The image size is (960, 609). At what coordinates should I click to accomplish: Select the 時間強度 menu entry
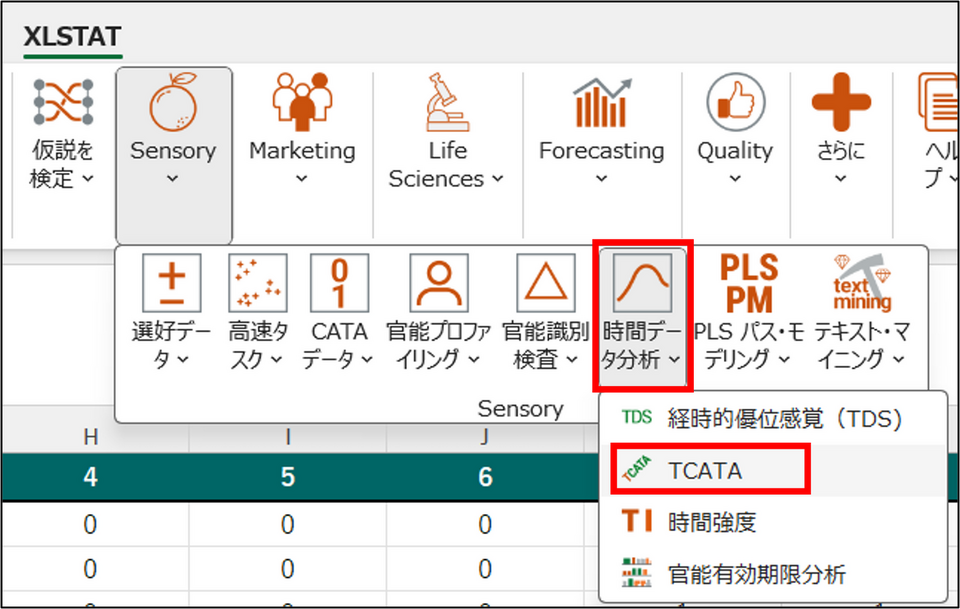pyautogui.click(x=774, y=522)
